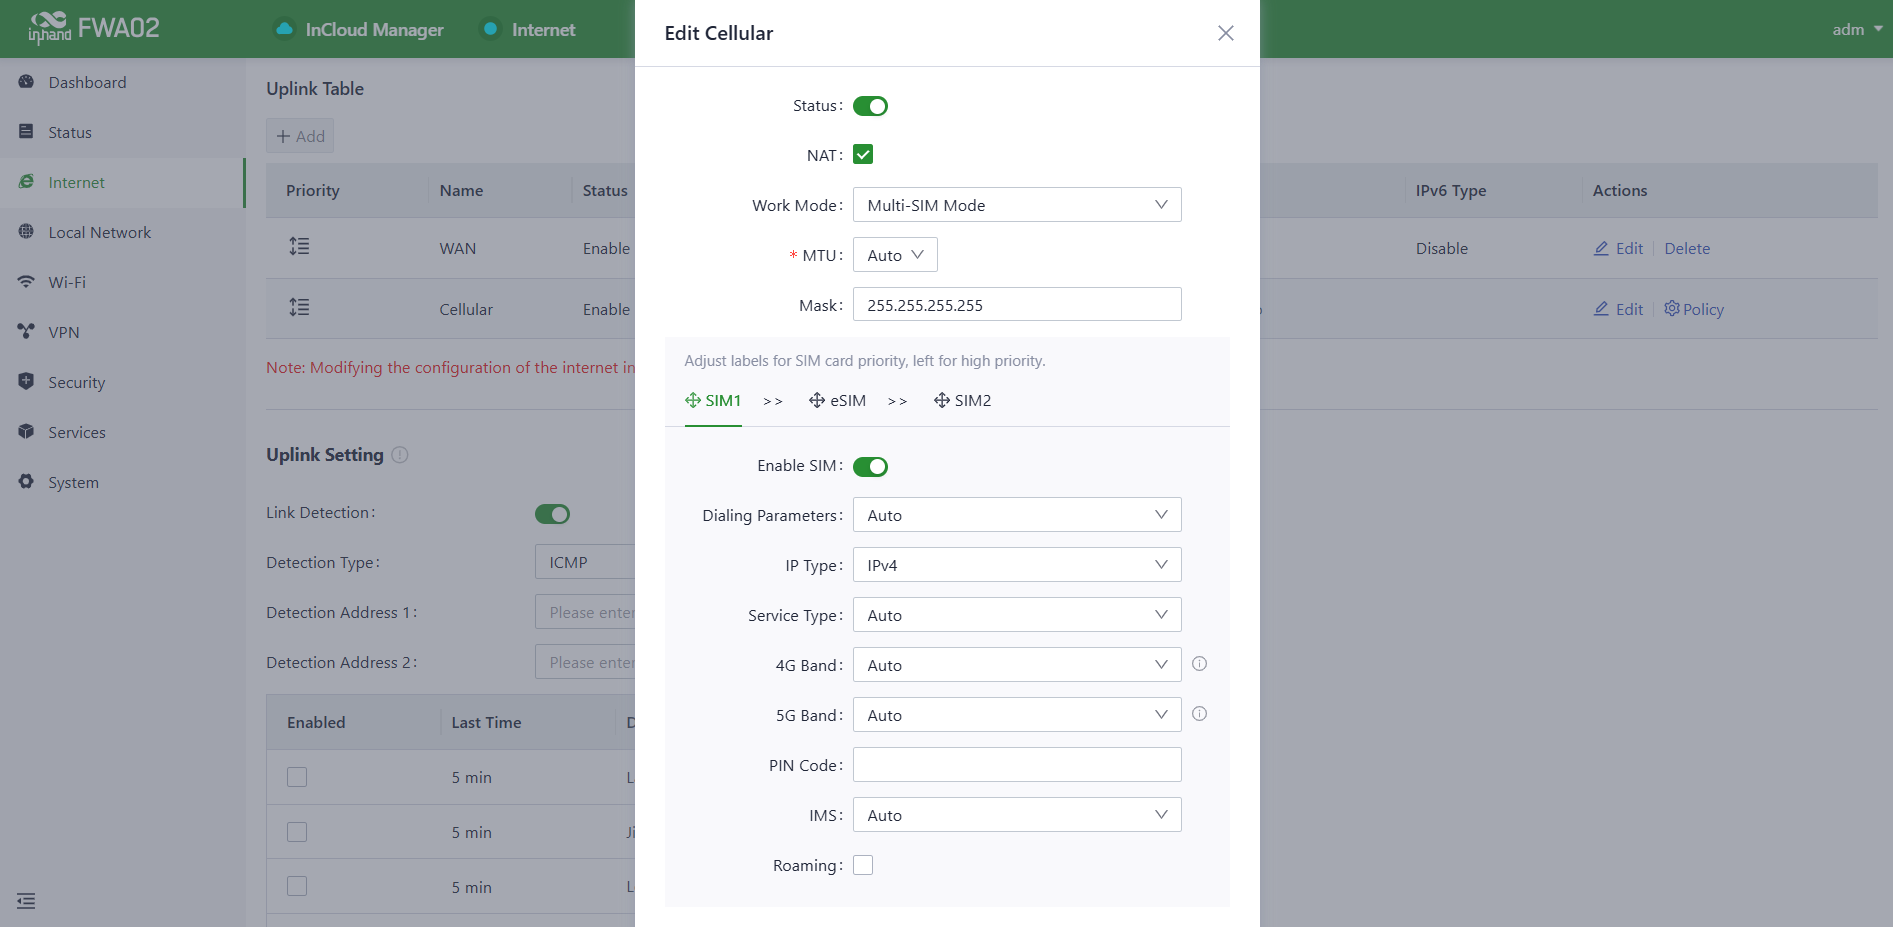1893x927 pixels.
Task: Click the eSIM drag handle icon
Action: pos(817,401)
